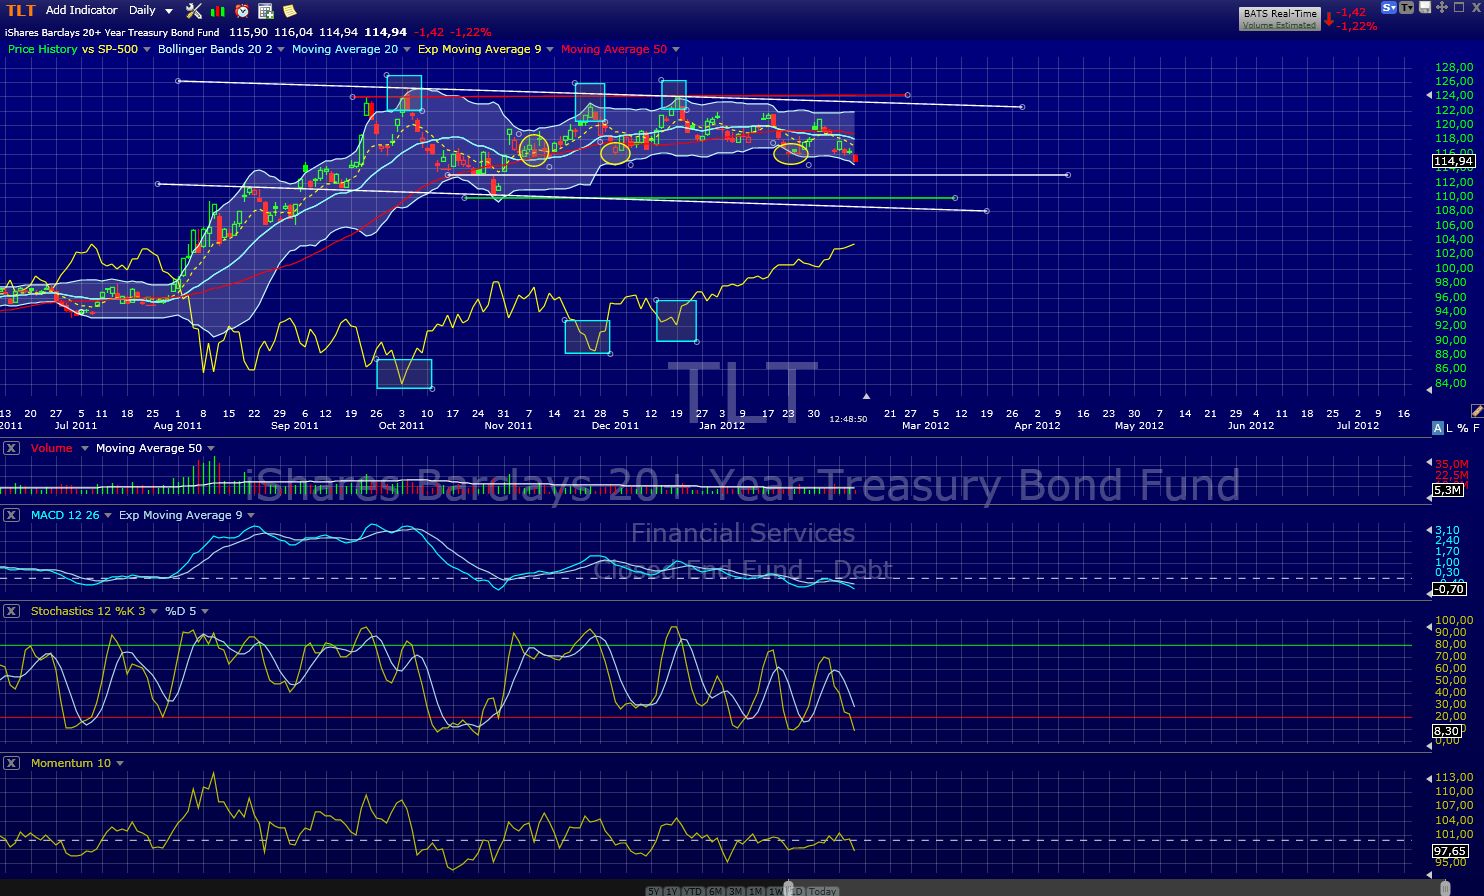Click the BATS Real-Time data button

[1280, 14]
